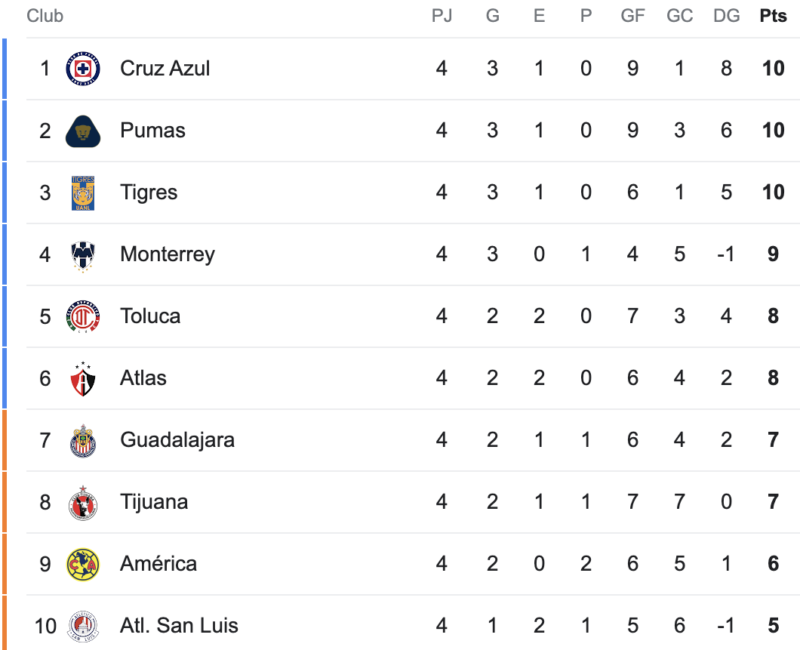Select the Guadalajara Chivas crest

click(x=82, y=441)
